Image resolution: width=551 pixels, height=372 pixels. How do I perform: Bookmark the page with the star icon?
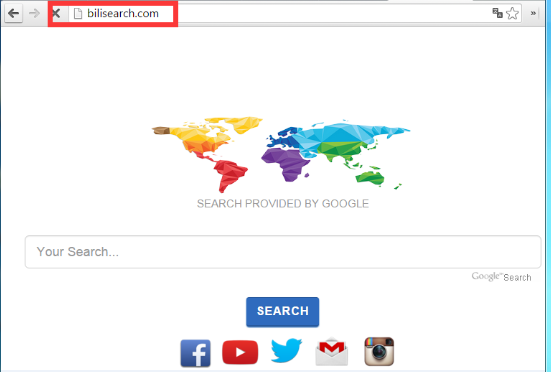512,13
